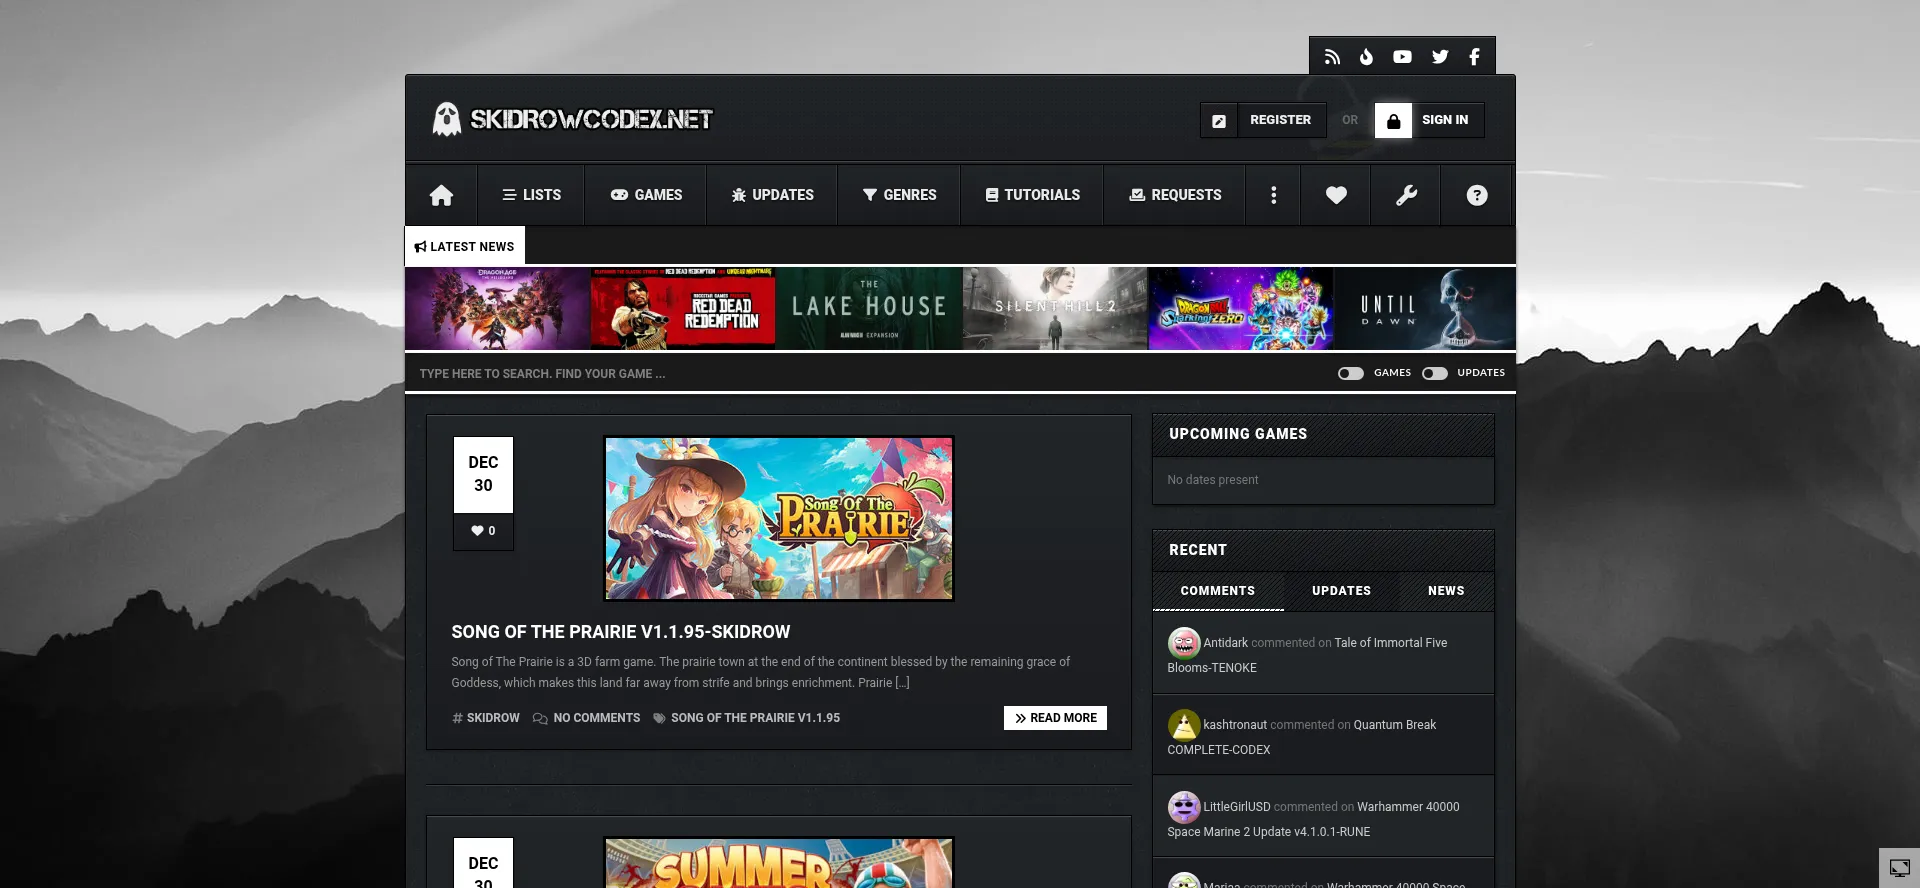The width and height of the screenshot is (1920, 888).
Task: Open favorites heart icon in navbar
Action: point(1336,195)
